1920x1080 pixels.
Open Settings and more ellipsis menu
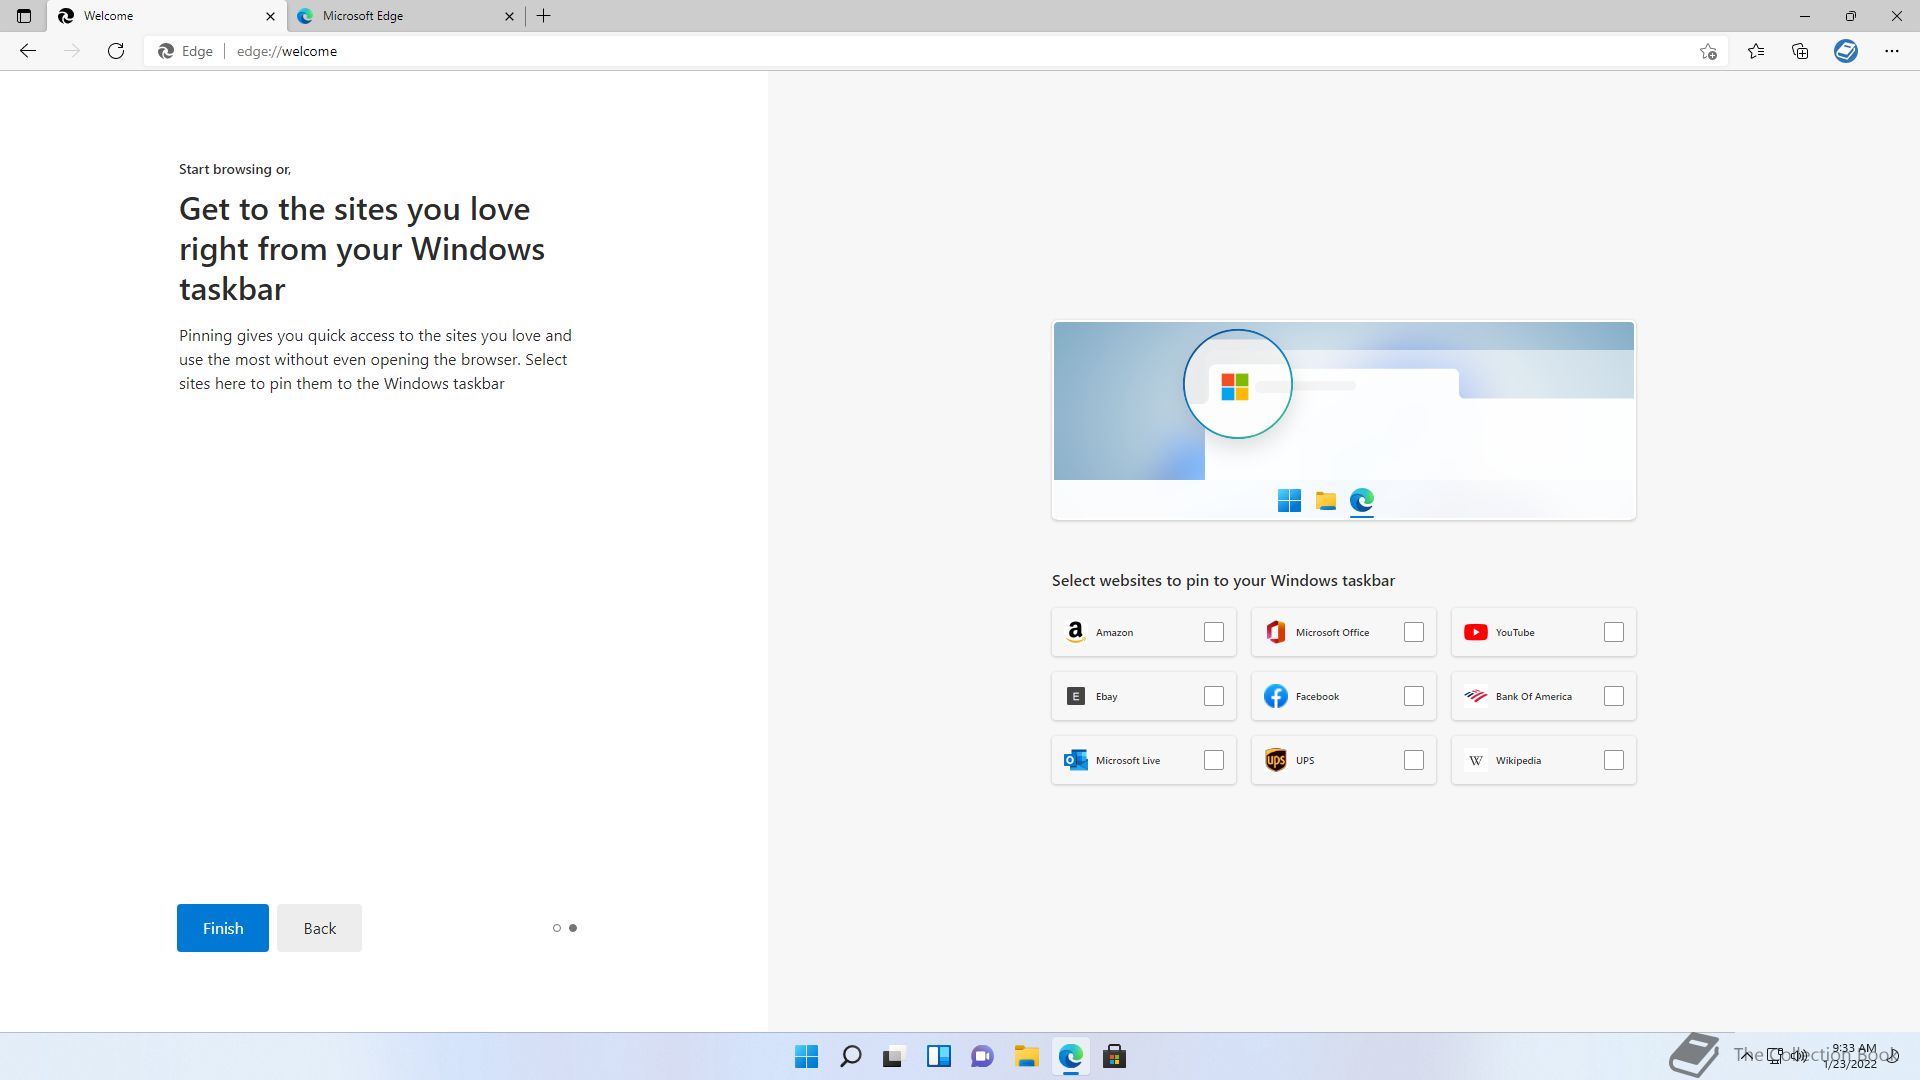click(1892, 51)
